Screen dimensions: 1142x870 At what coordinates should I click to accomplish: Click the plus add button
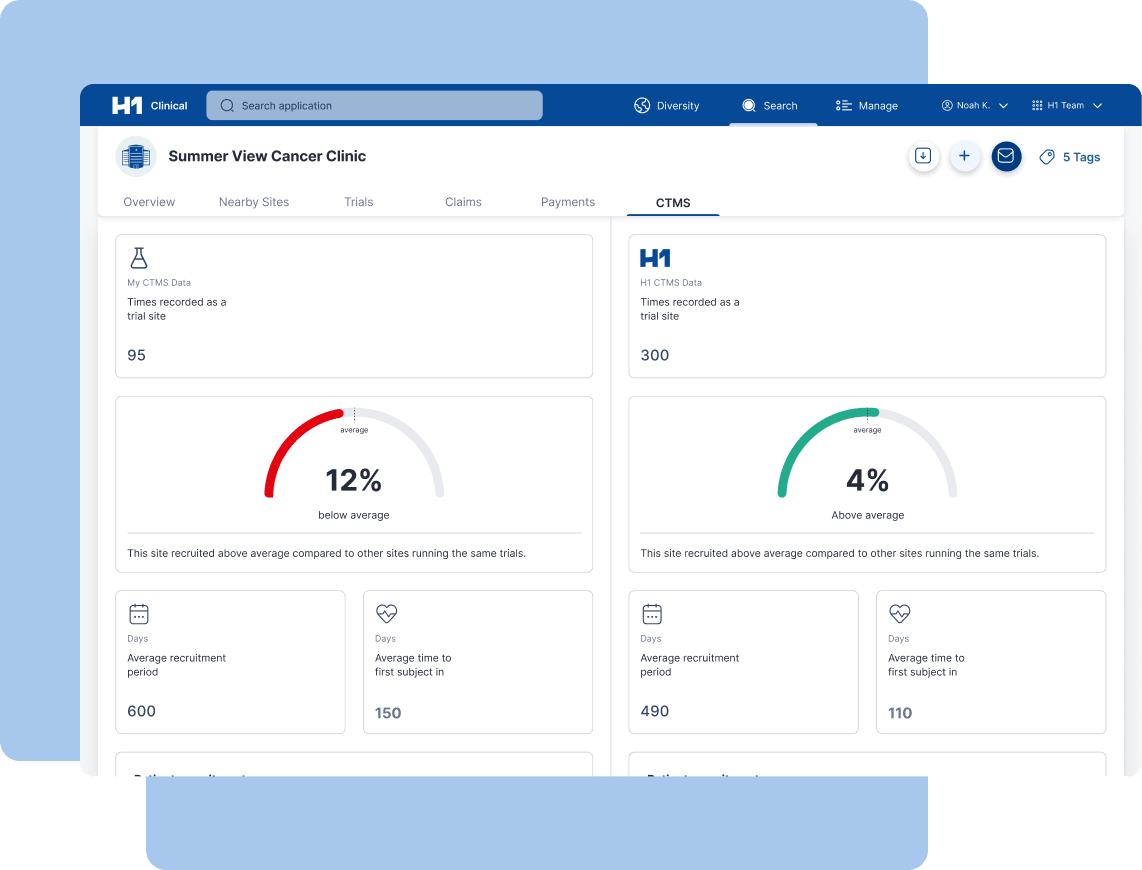pyautogui.click(x=964, y=156)
